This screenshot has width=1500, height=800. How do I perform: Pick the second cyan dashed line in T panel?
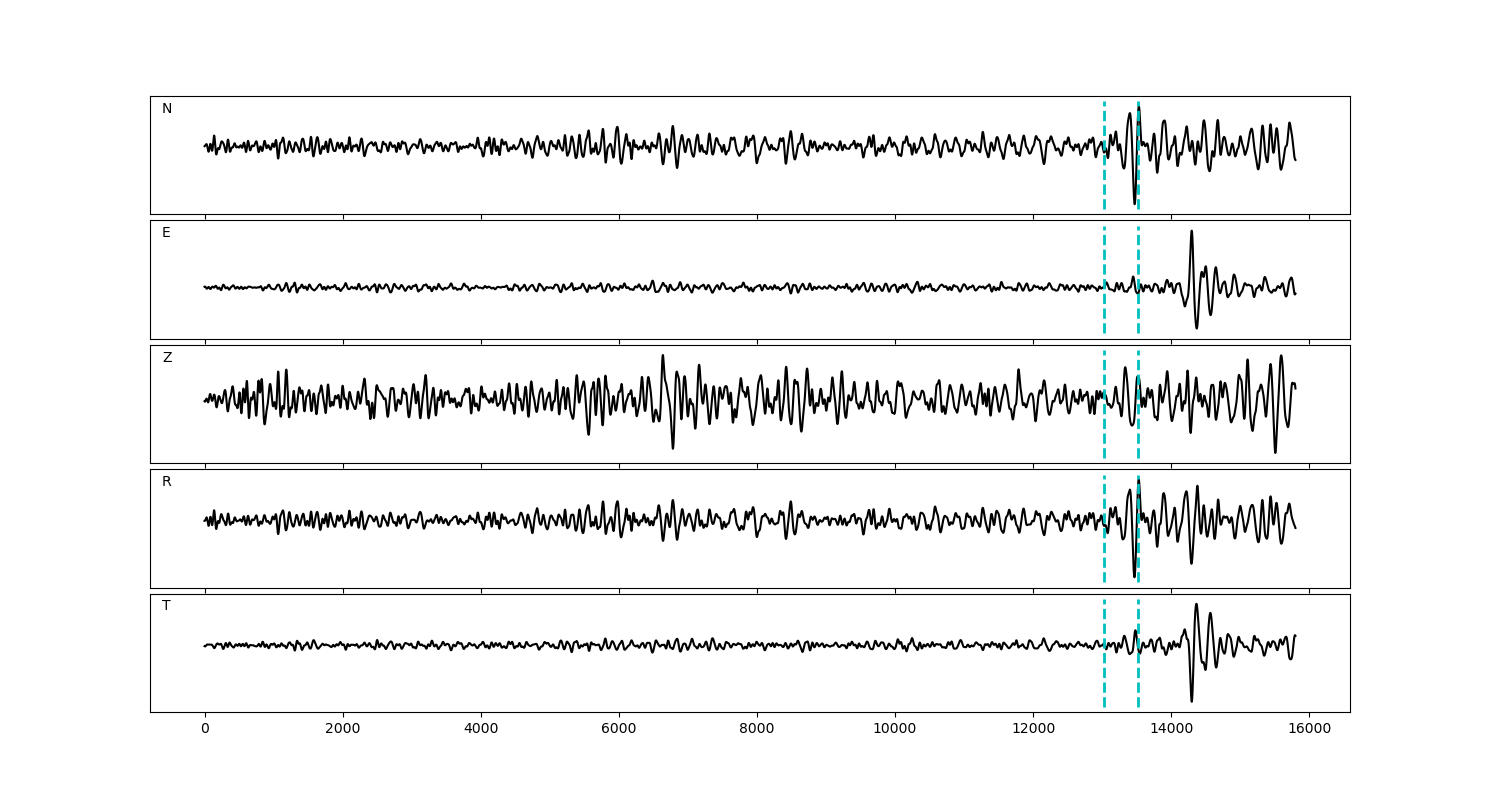tap(1138, 653)
